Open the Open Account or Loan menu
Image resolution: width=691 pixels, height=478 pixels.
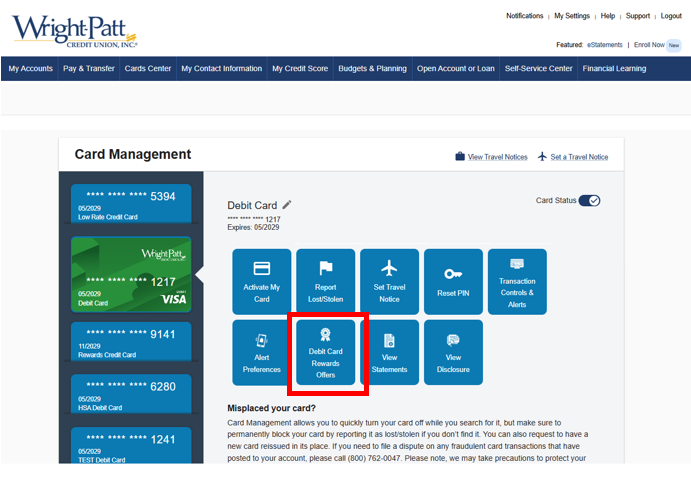[x=456, y=68]
